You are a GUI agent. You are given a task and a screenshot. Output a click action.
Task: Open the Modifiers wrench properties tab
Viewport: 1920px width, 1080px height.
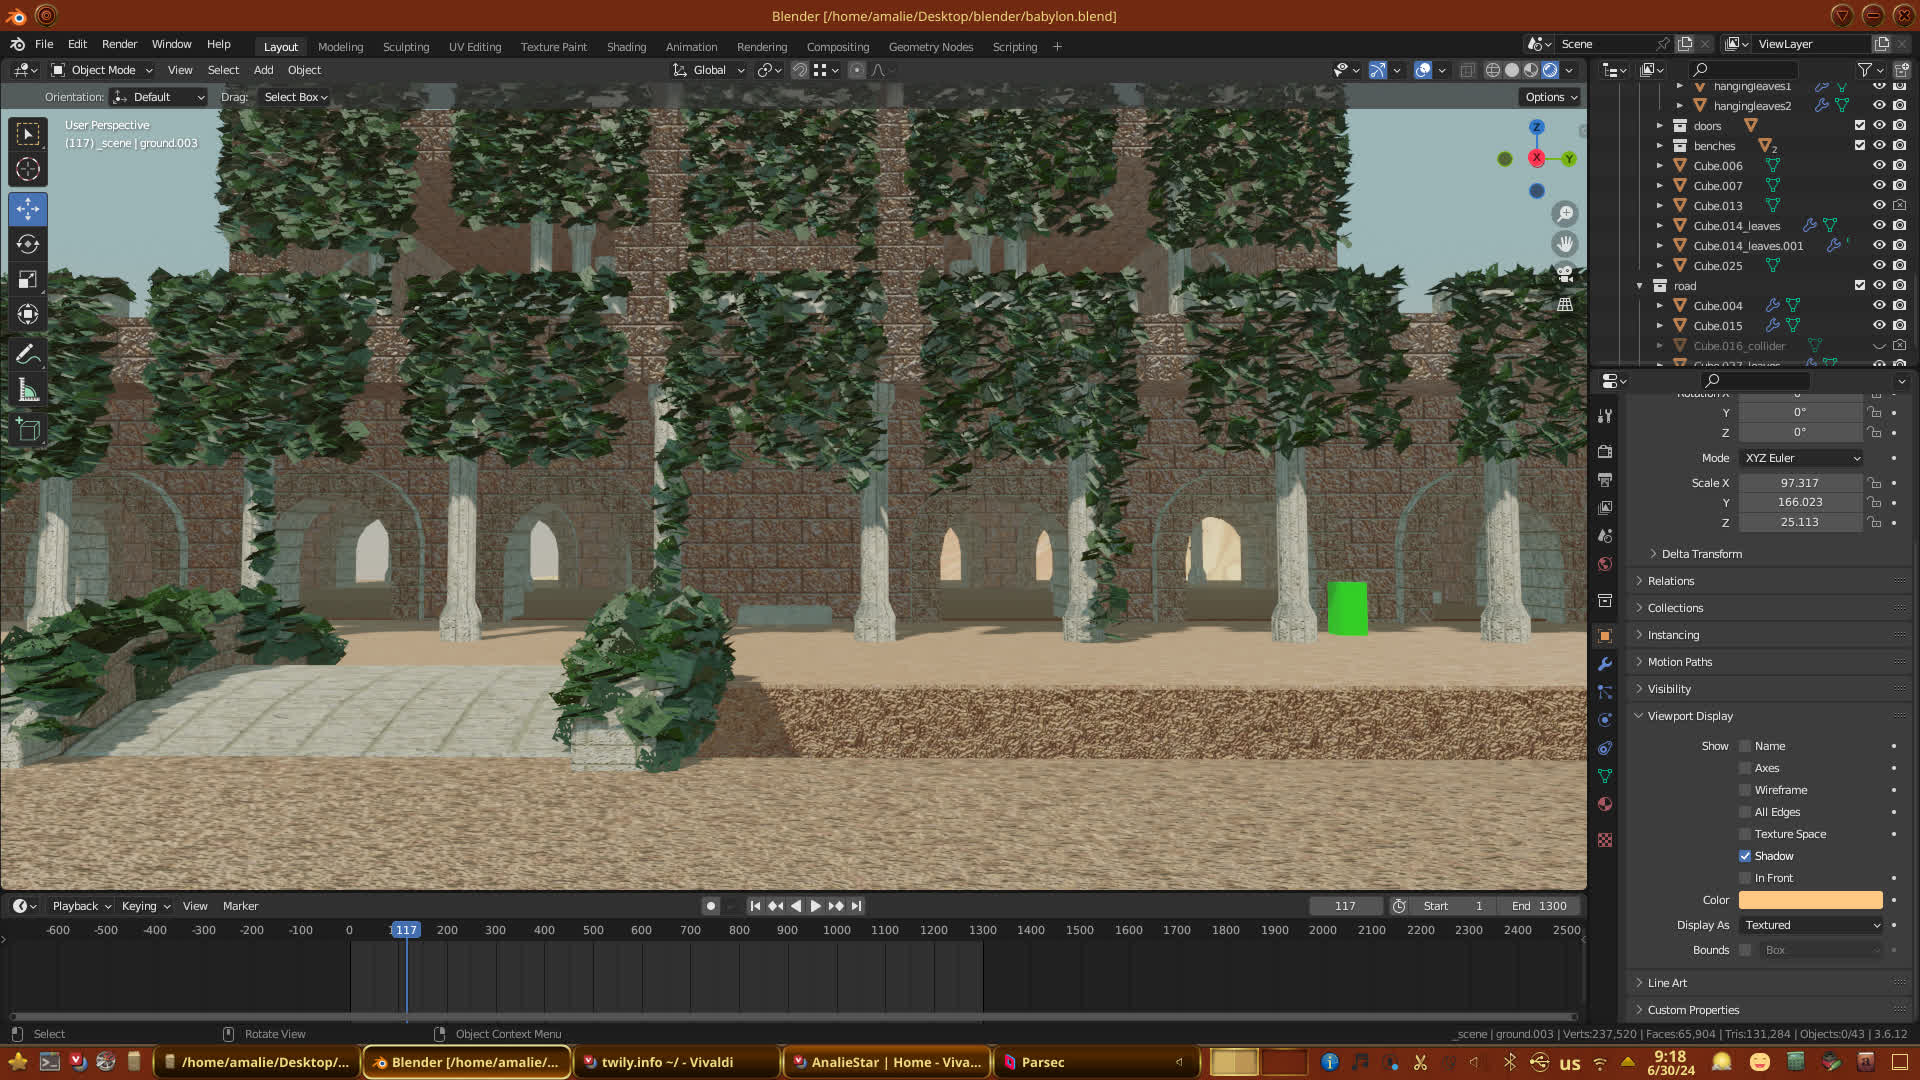pyautogui.click(x=1605, y=664)
